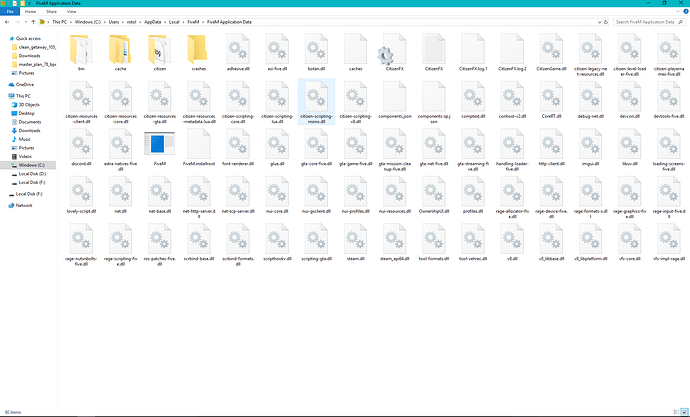Click AppData in the address path

pos(153,22)
